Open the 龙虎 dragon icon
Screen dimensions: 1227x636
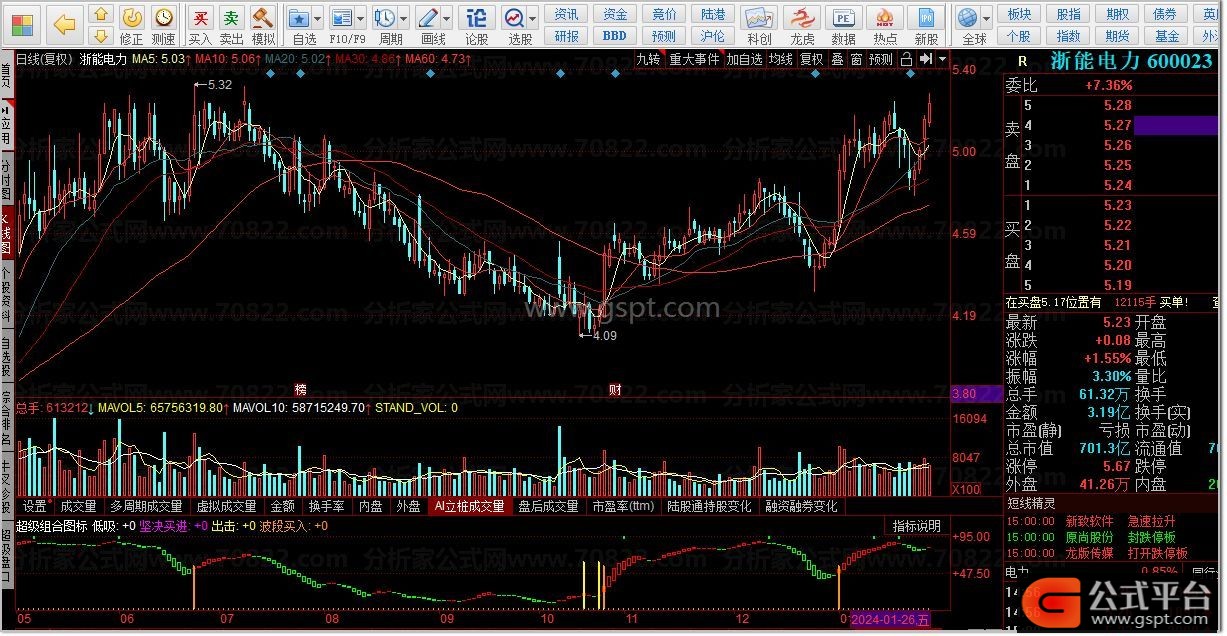coord(802,17)
